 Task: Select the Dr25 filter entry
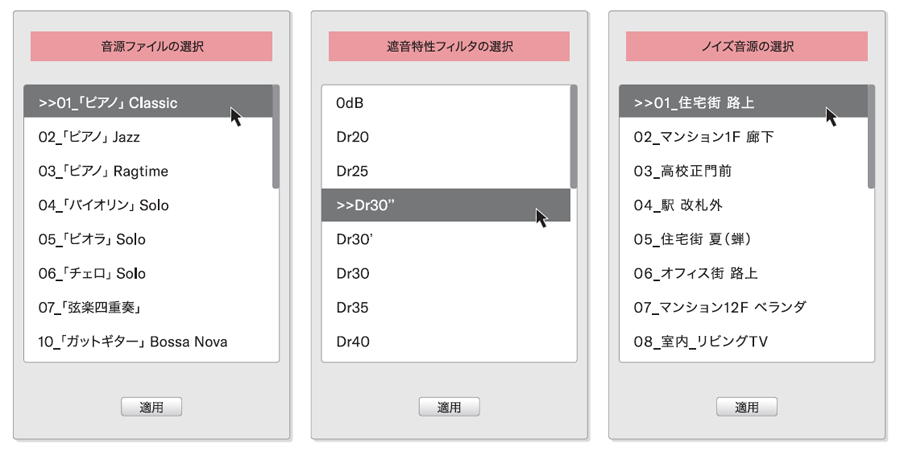[x=352, y=171]
